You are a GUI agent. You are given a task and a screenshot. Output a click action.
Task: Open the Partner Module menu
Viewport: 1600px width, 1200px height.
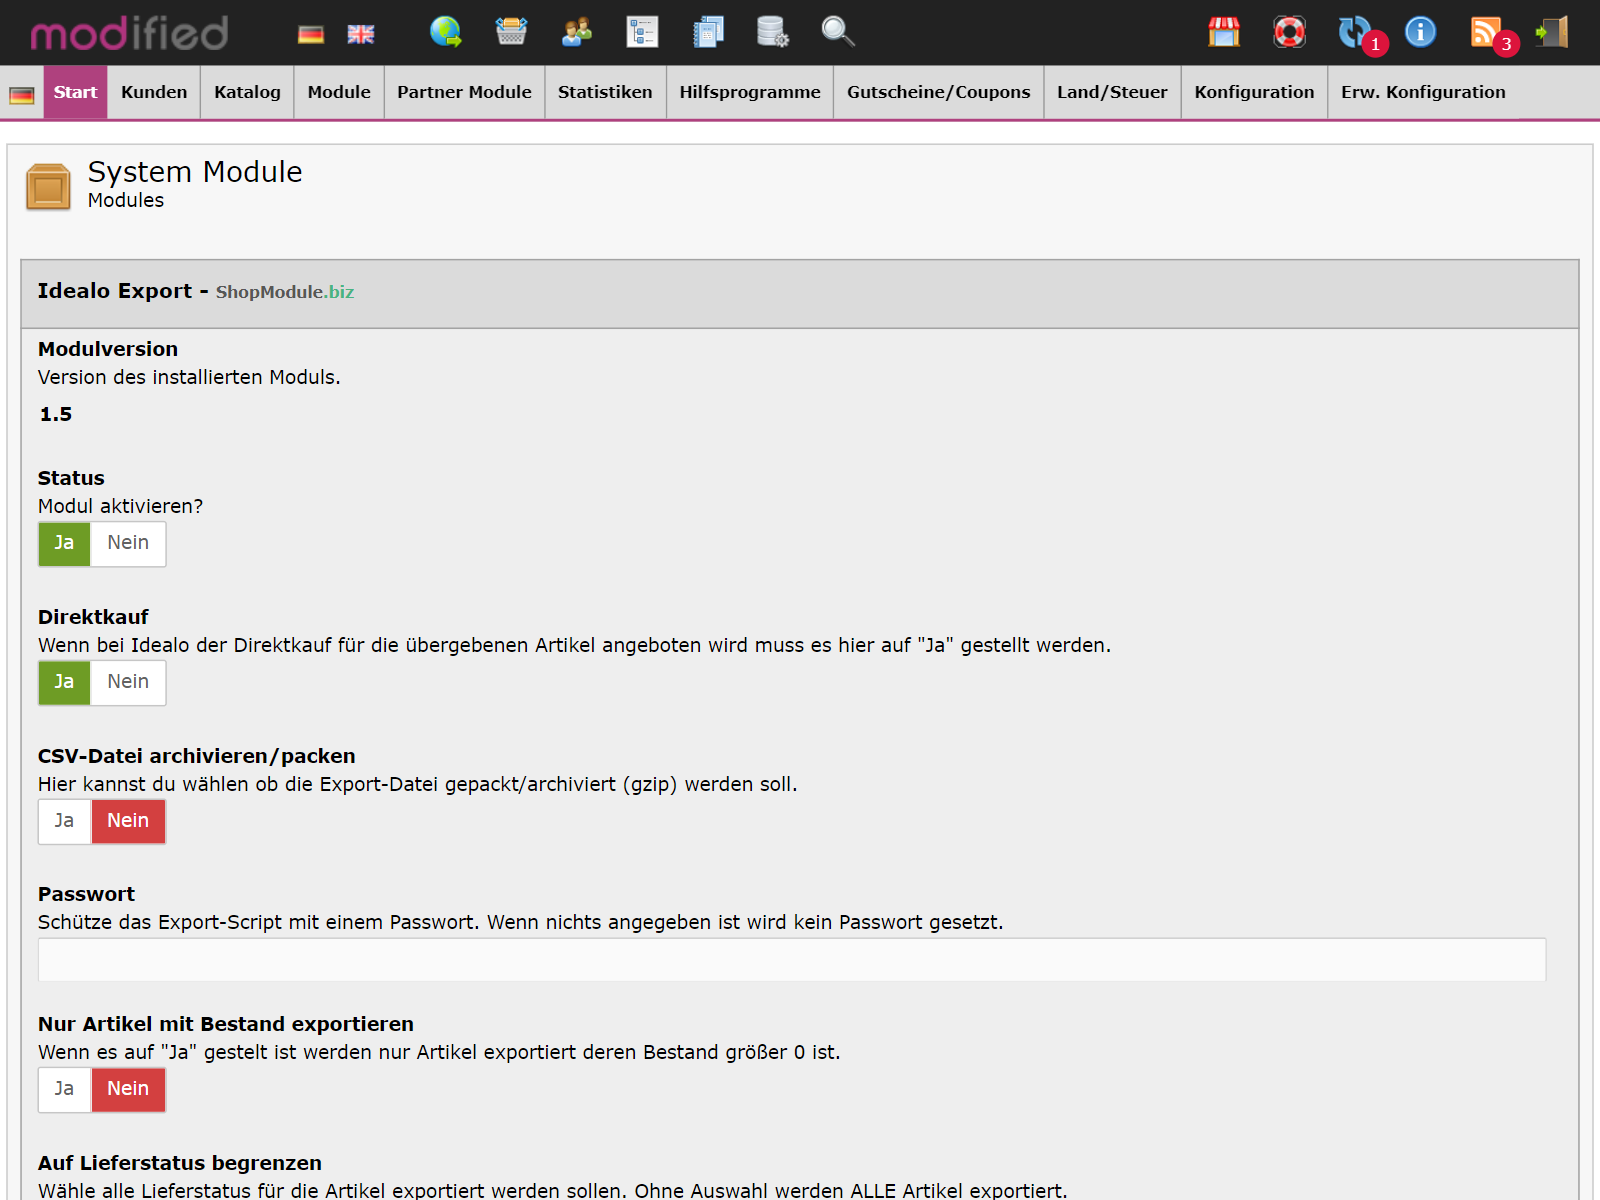point(463,92)
